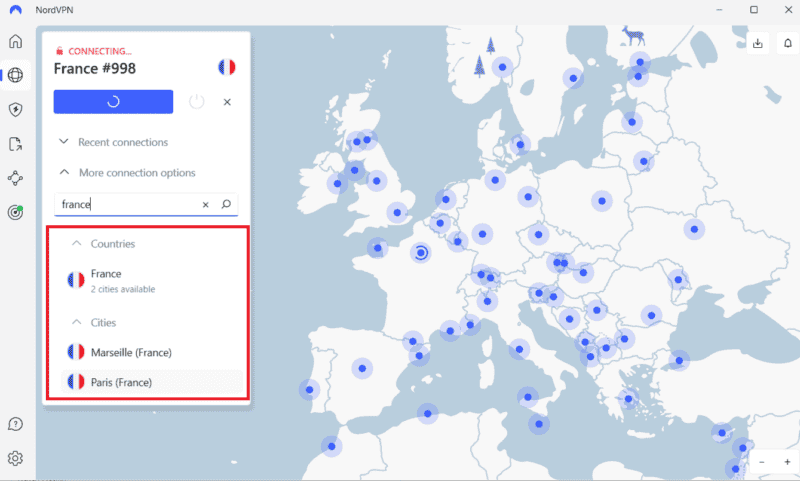Select Marseille (France) city
The image size is (800, 481).
pyautogui.click(x=152, y=352)
